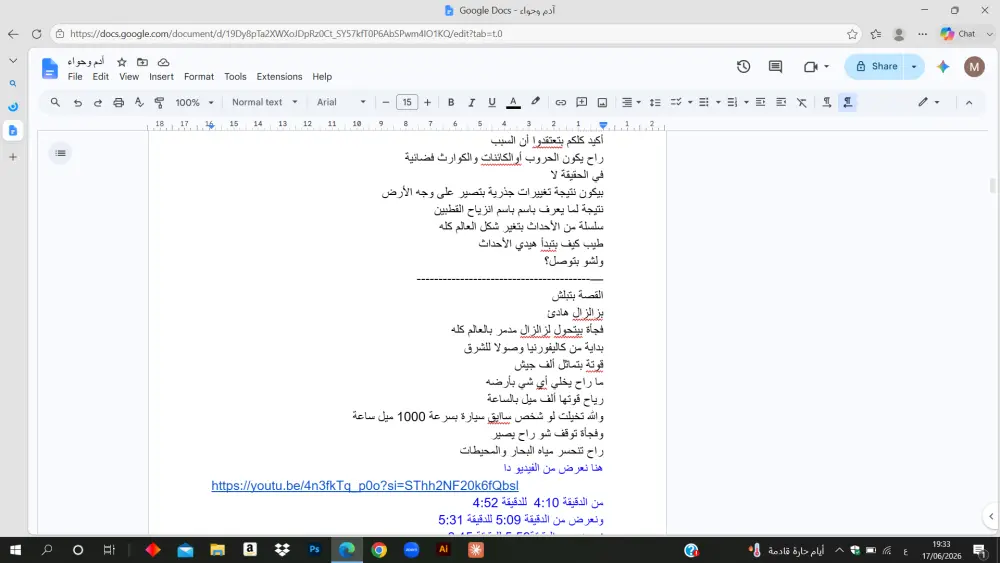Open Chrome from the taskbar
Screen dimensions: 1000x563
tap(379, 550)
